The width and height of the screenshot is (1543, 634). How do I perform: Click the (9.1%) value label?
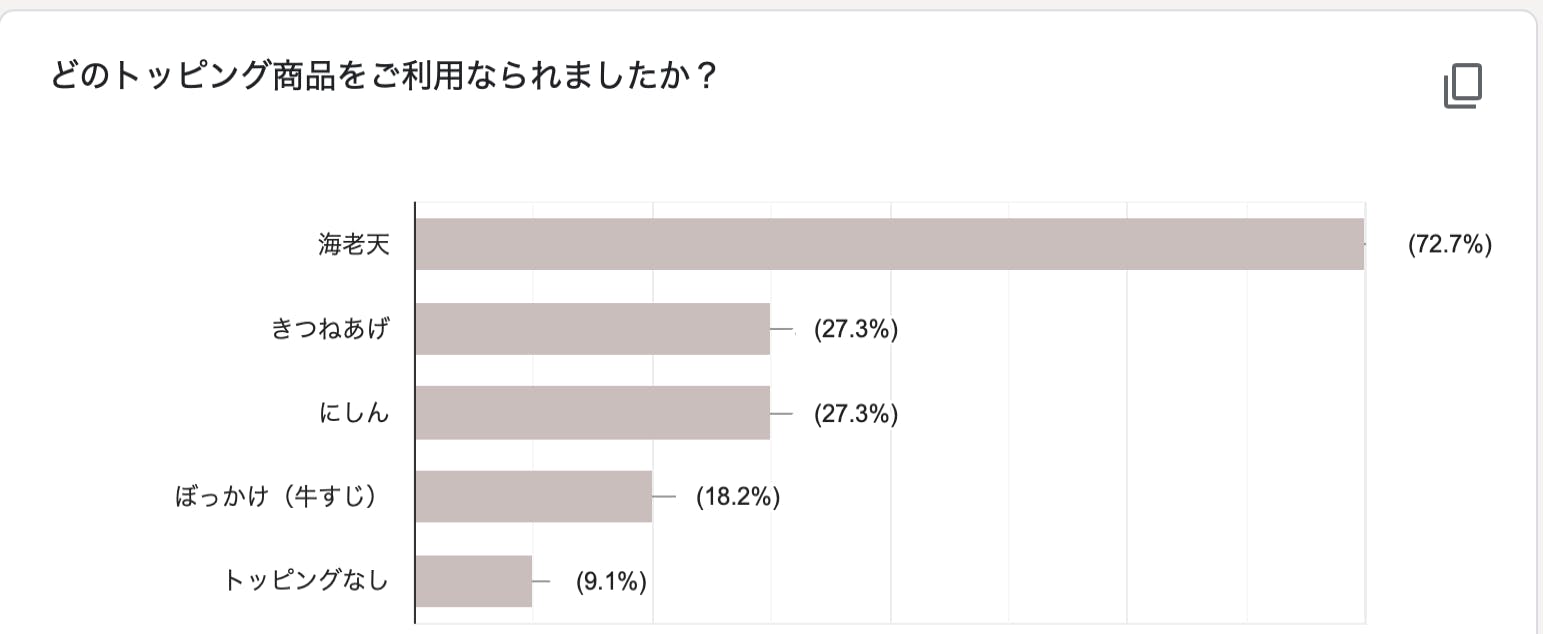611,581
